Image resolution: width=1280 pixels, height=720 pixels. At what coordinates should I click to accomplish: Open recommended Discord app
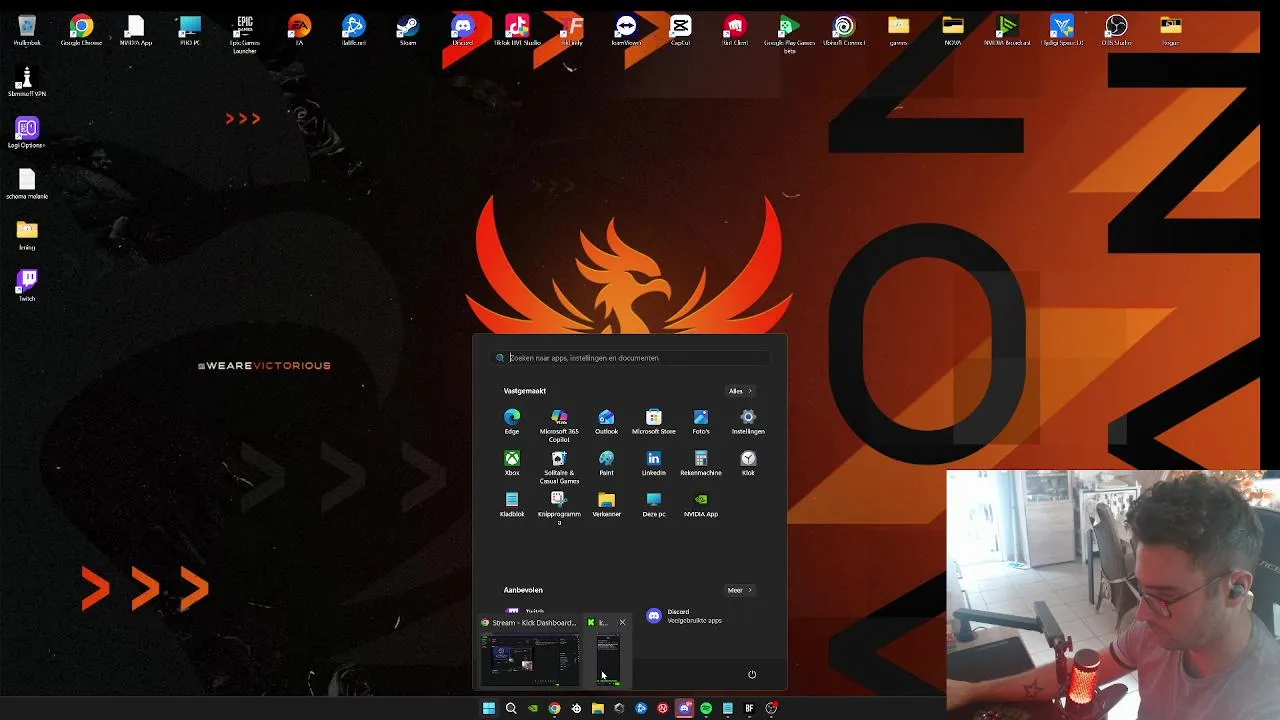coord(684,616)
